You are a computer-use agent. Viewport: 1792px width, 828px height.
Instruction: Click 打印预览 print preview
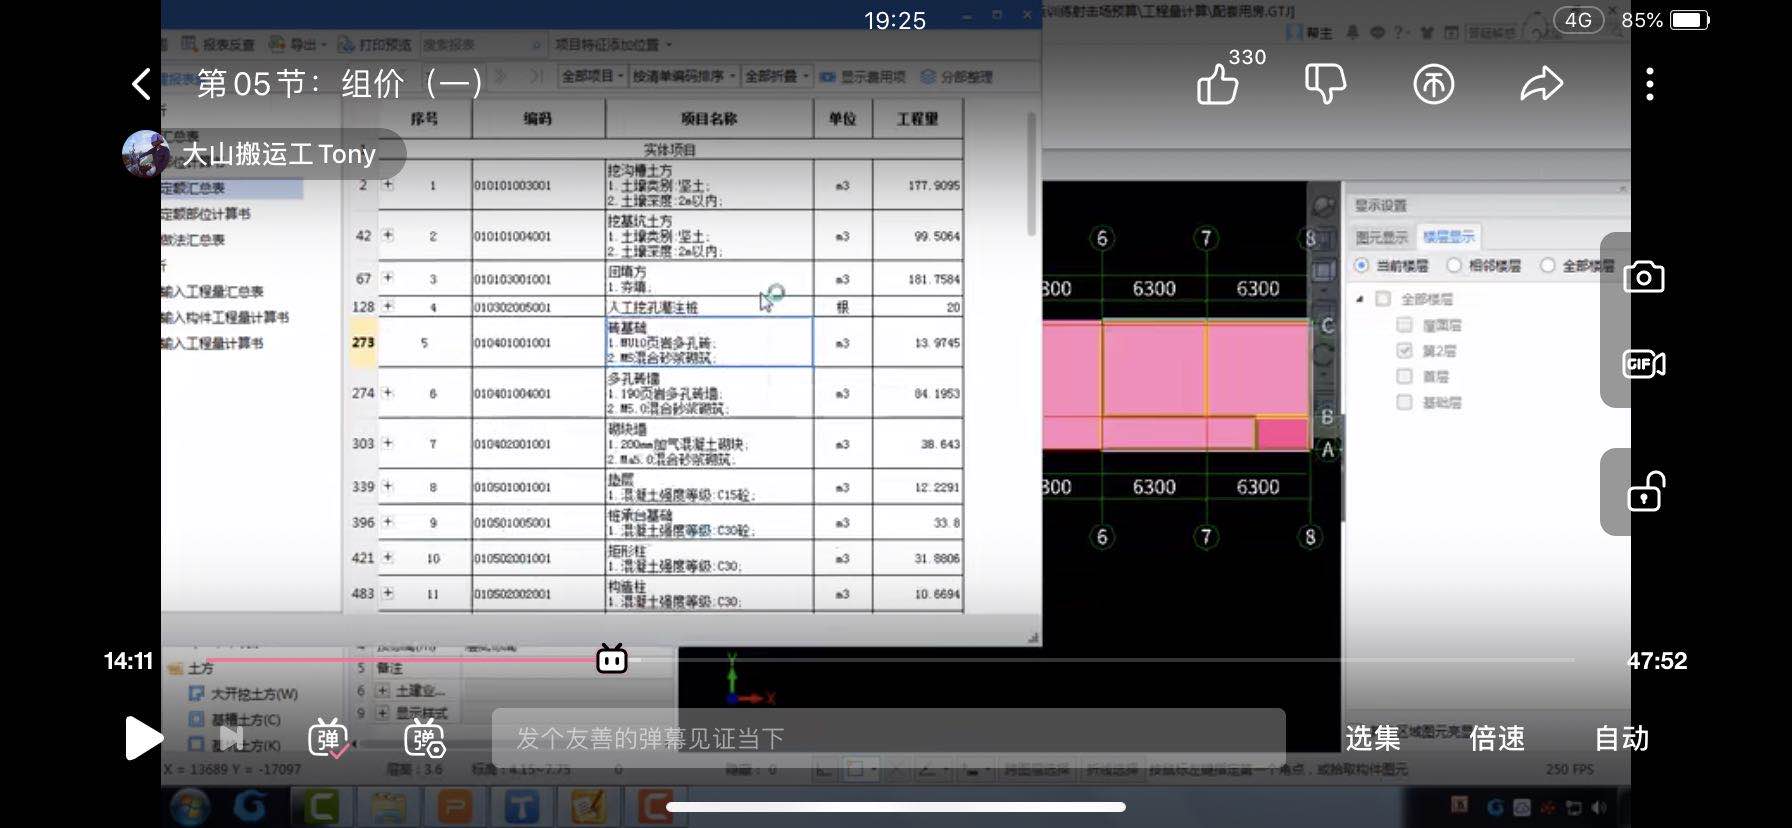click(x=376, y=45)
